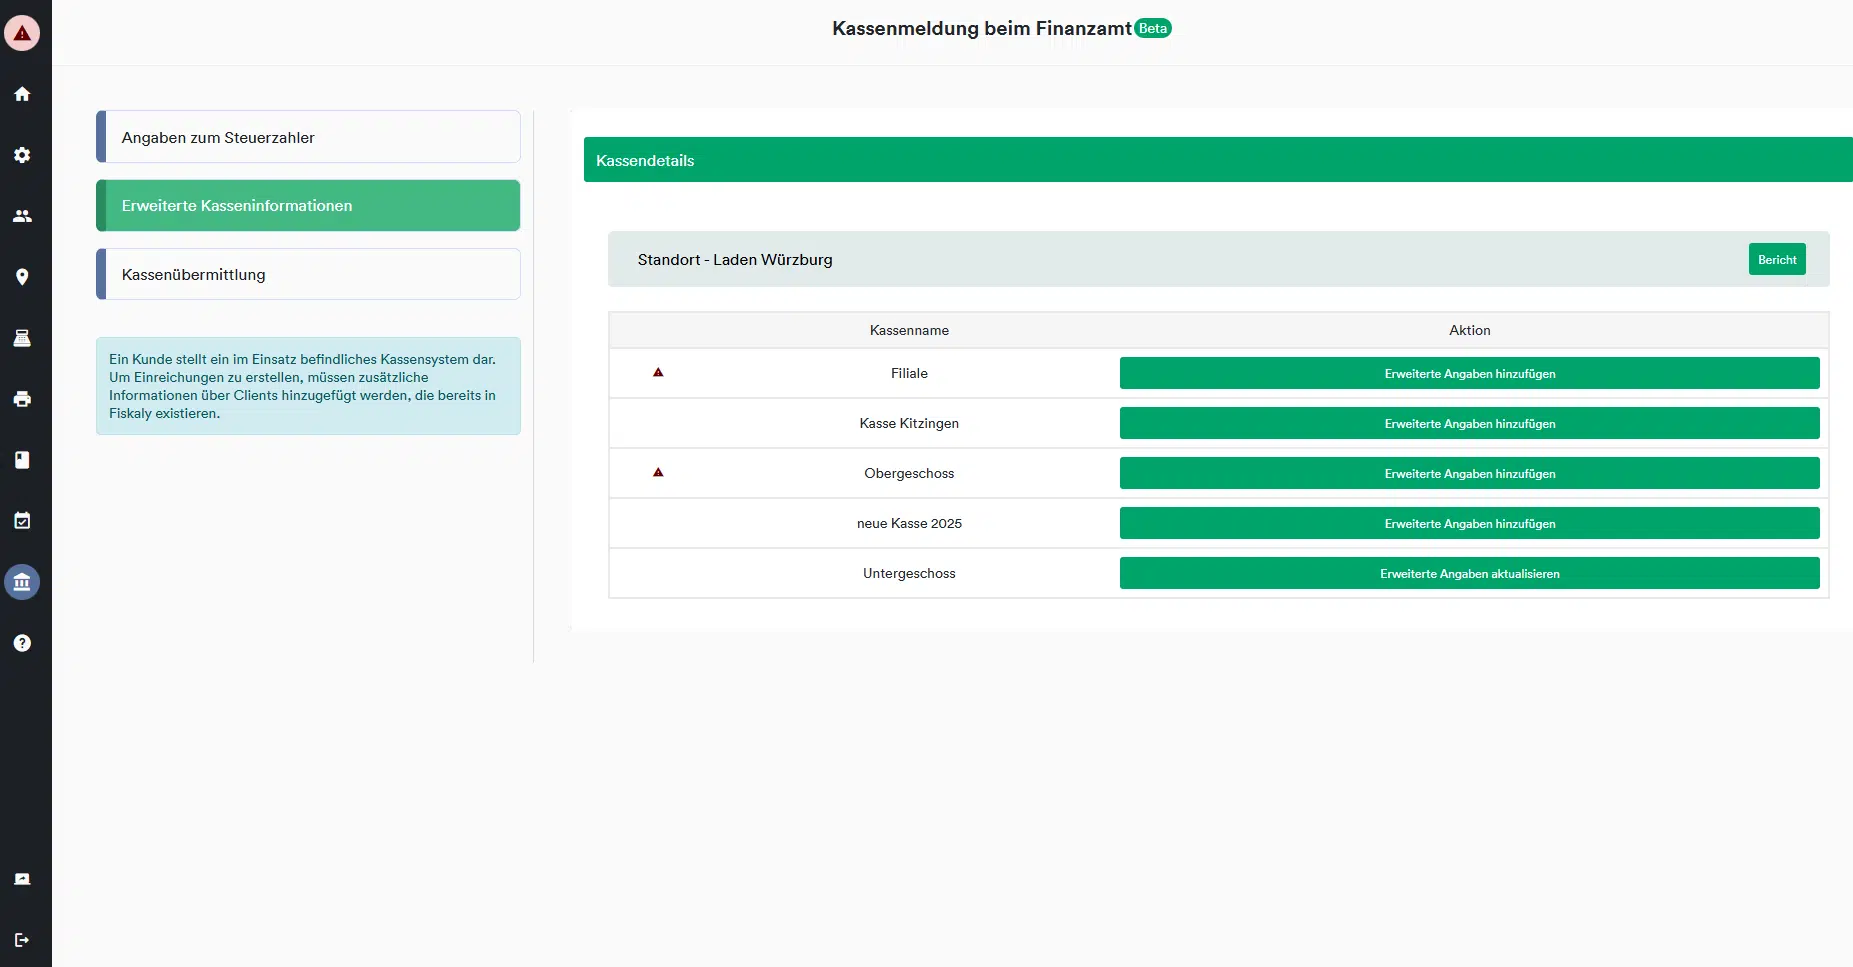
Task: Open the location pin sidebar icon
Action: tap(22, 277)
